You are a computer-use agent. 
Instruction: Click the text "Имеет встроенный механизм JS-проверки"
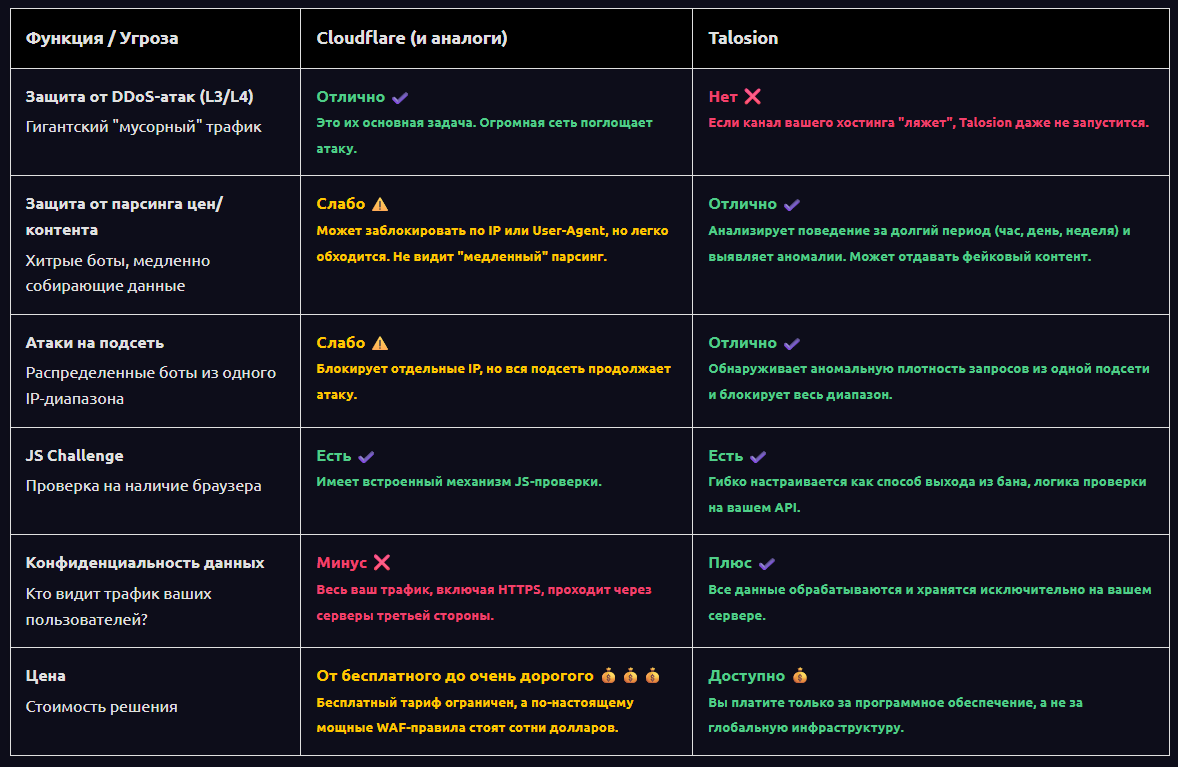[x=458, y=482]
